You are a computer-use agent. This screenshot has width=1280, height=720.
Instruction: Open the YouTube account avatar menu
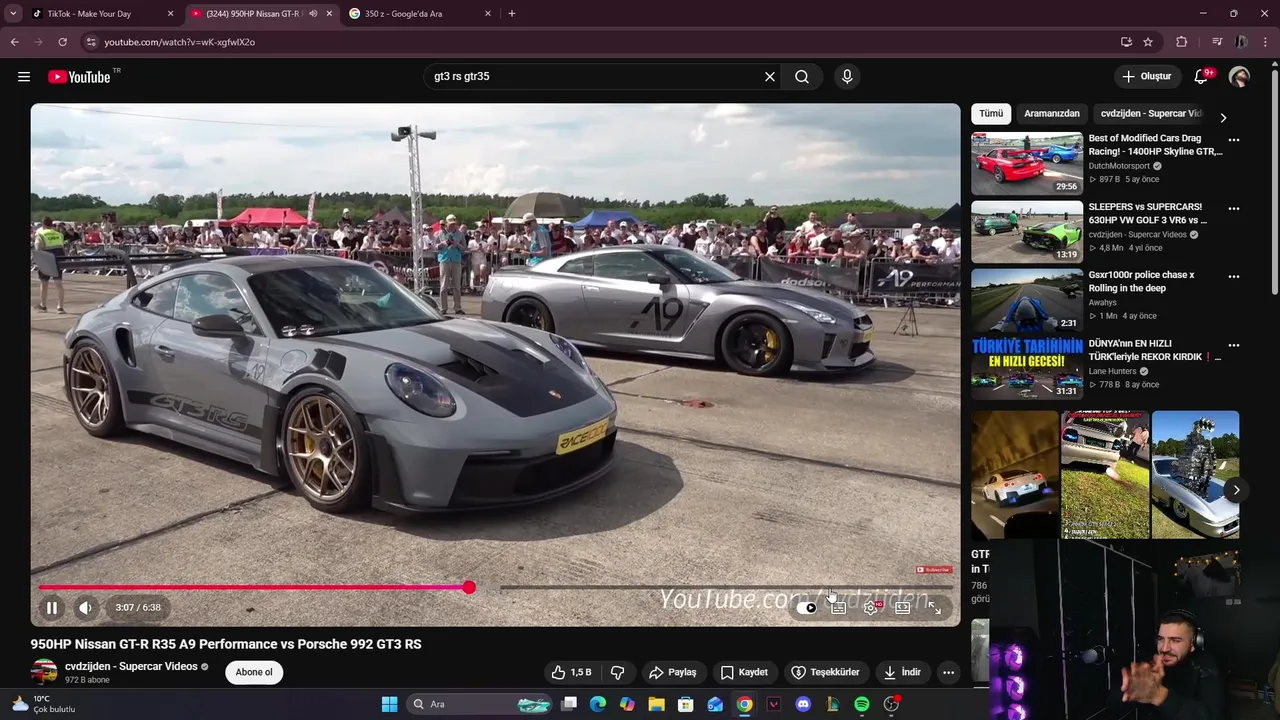[1240, 77]
